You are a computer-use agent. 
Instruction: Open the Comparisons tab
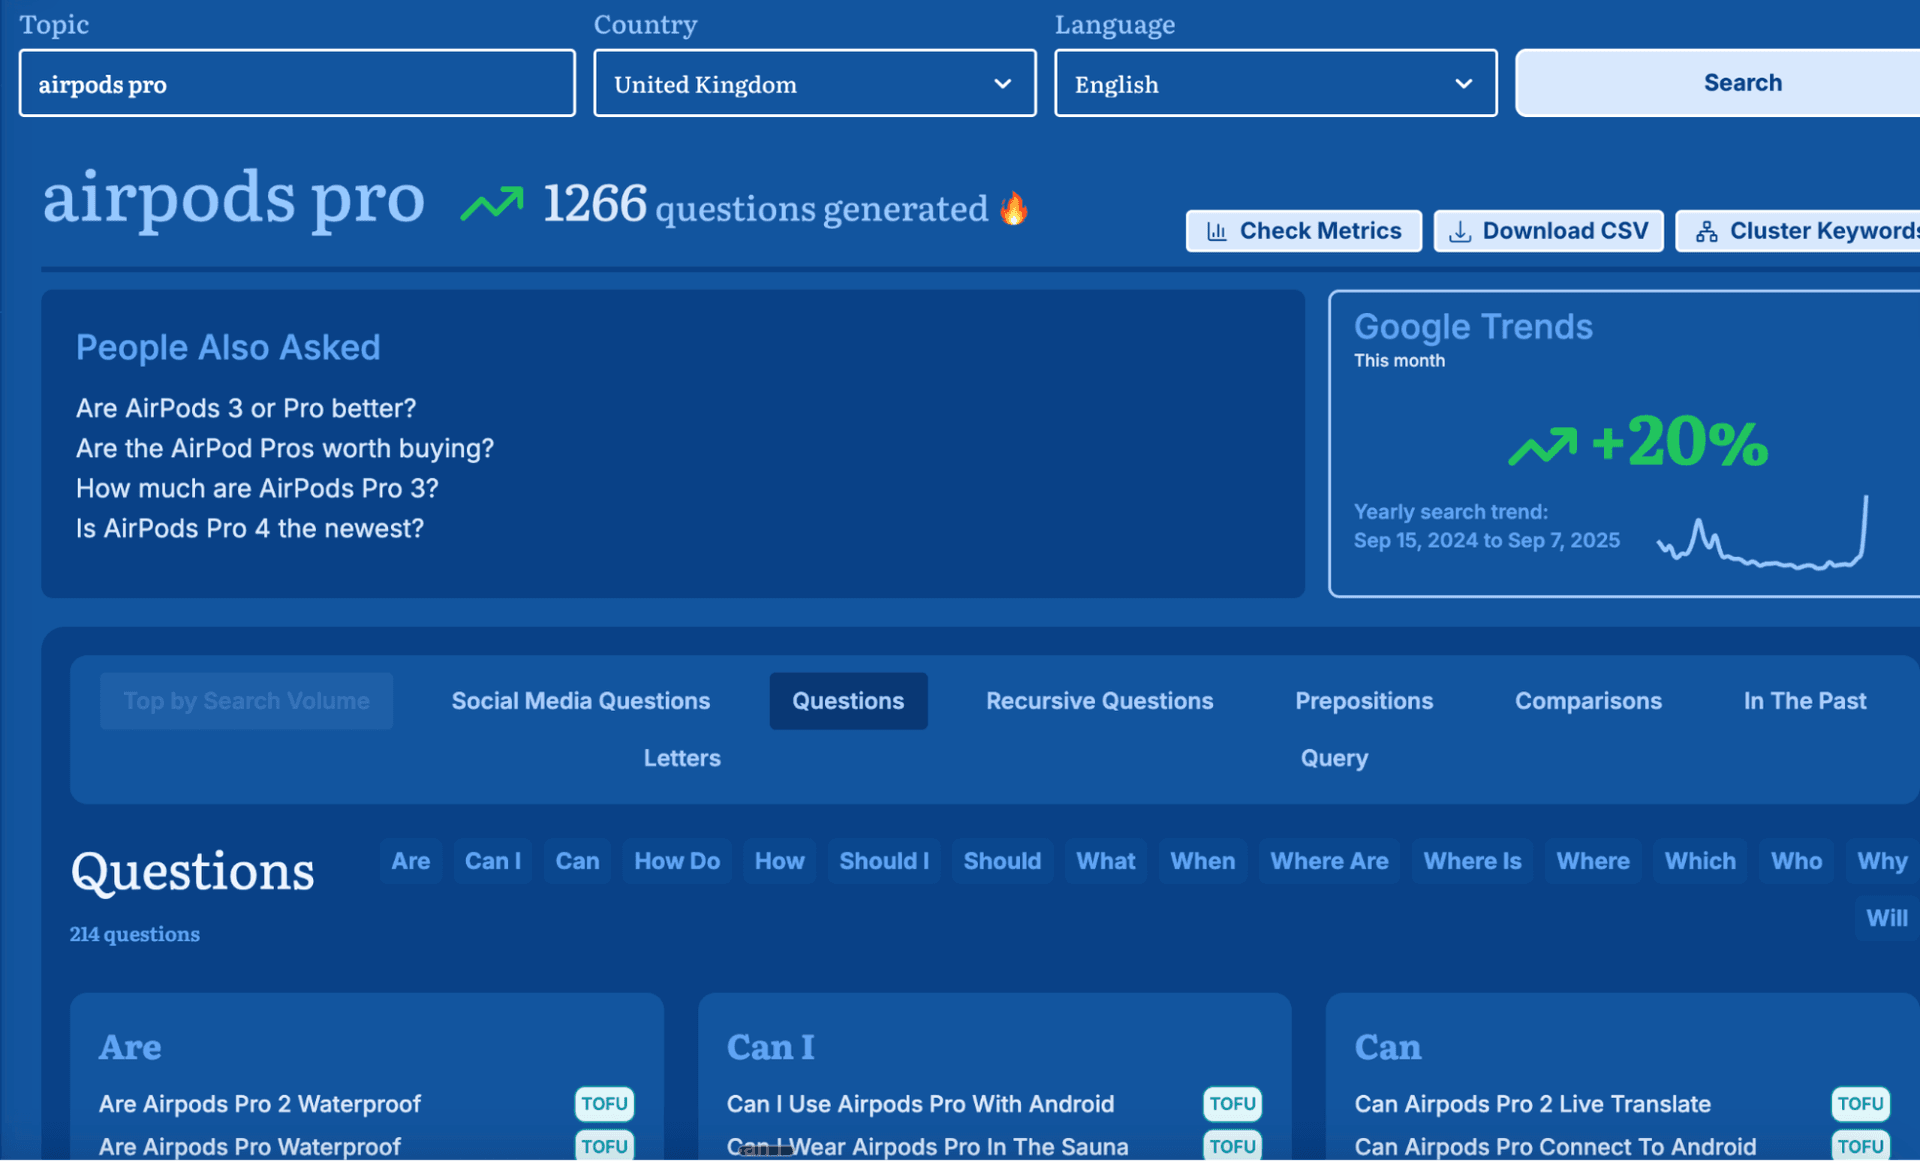1587,701
